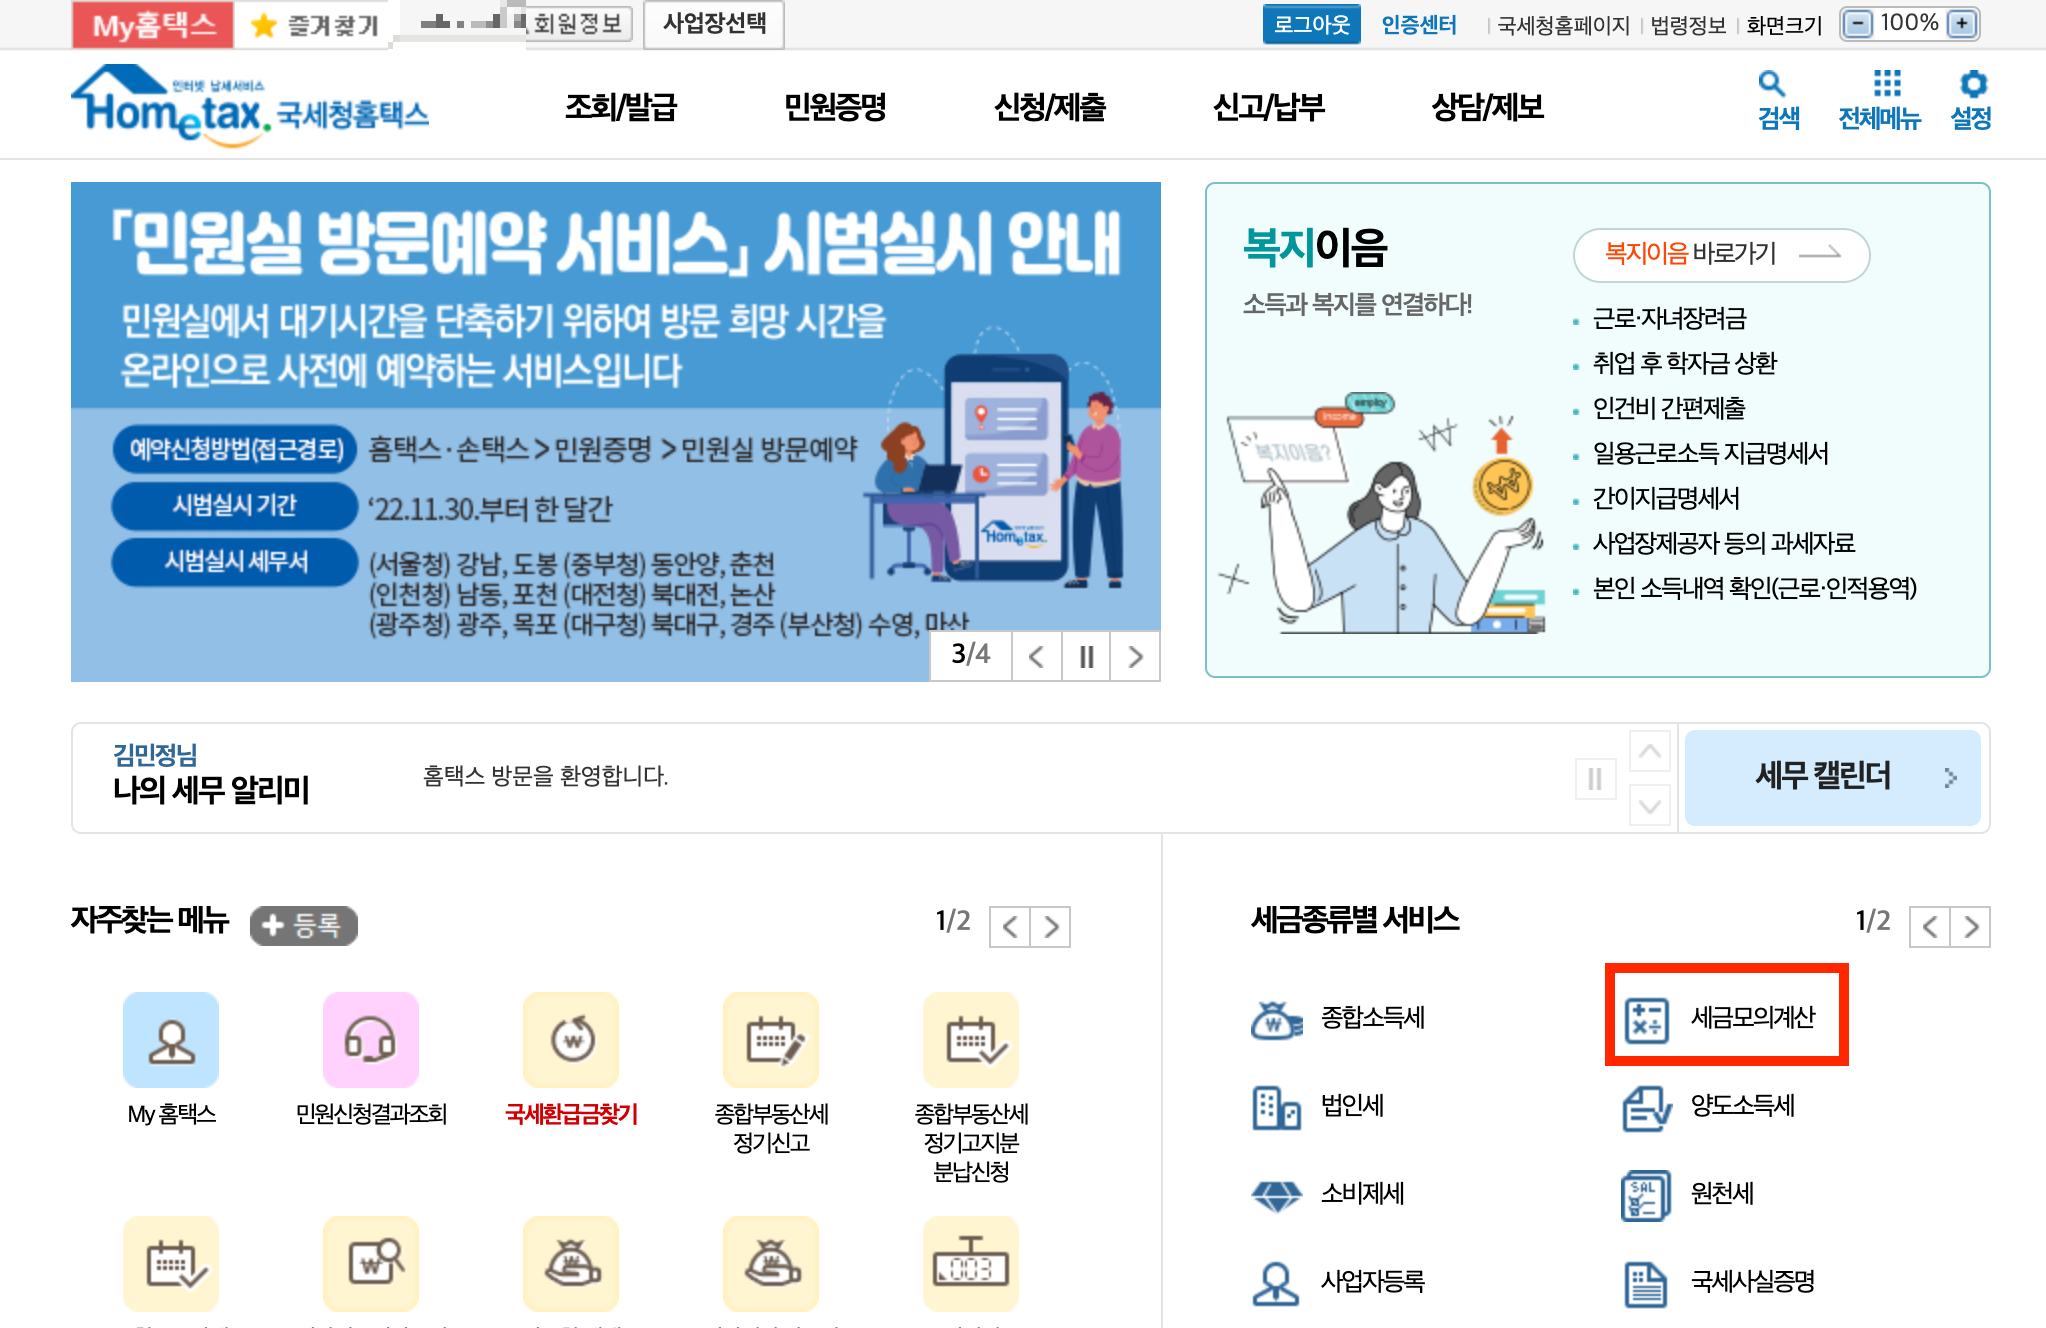Click the 로그아웃 button
Image resolution: width=2046 pixels, height=1328 pixels.
[1310, 24]
